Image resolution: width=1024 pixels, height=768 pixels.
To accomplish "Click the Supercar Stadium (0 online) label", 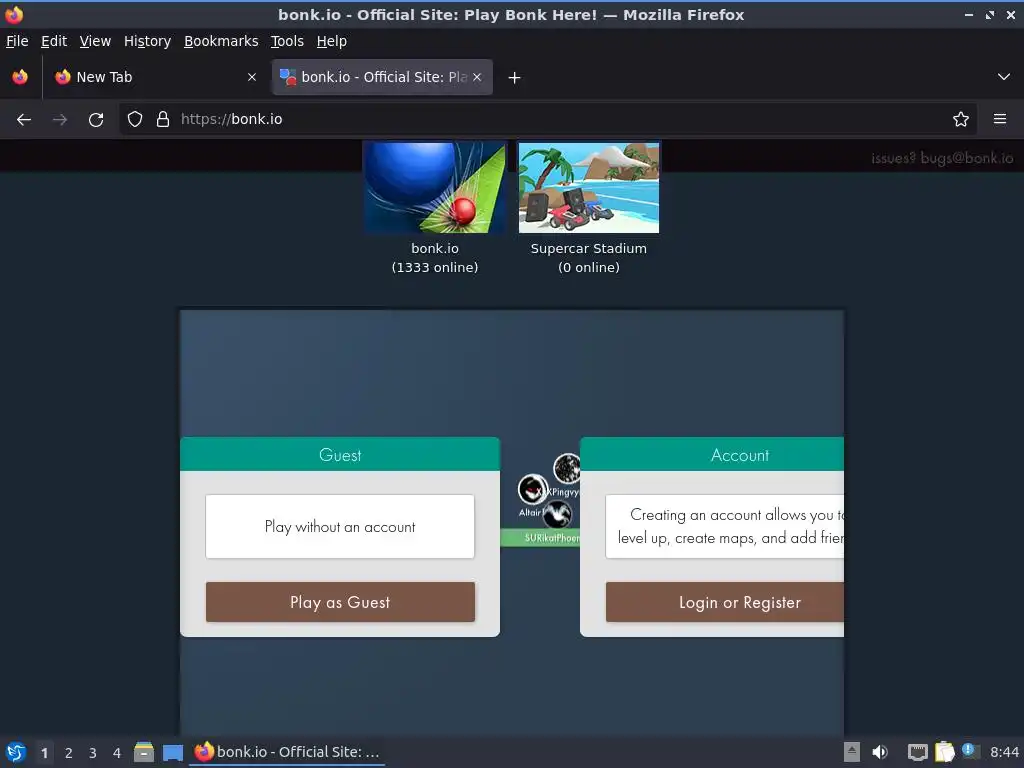I will pyautogui.click(x=589, y=258).
